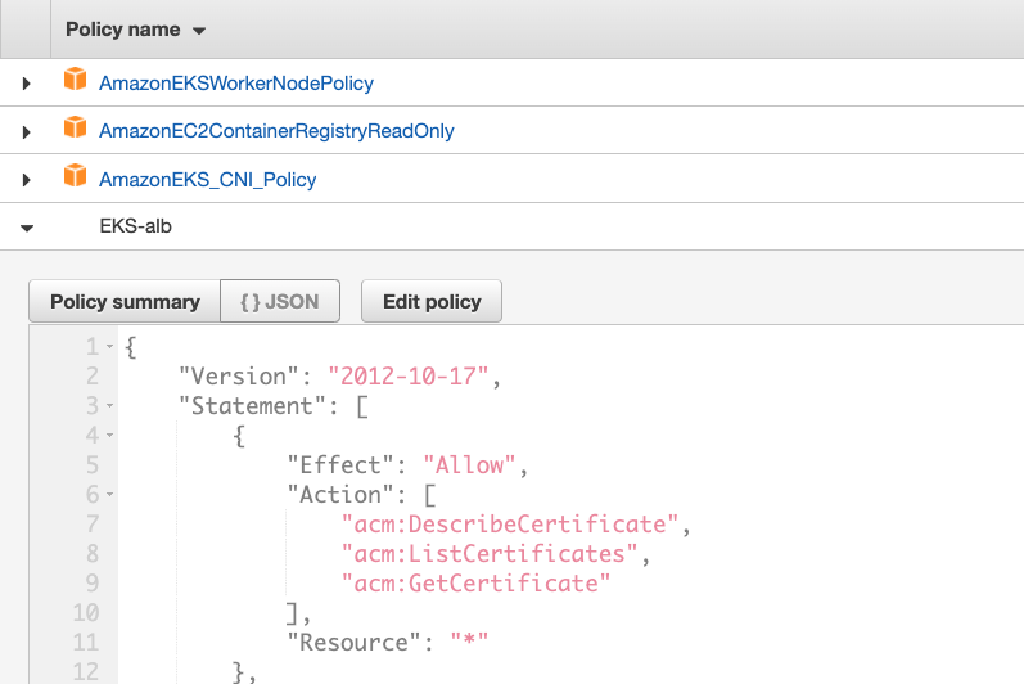The image size is (1024, 684).
Task: Open the AmazonEKSWorkerNodePolicy link
Action: point(236,83)
